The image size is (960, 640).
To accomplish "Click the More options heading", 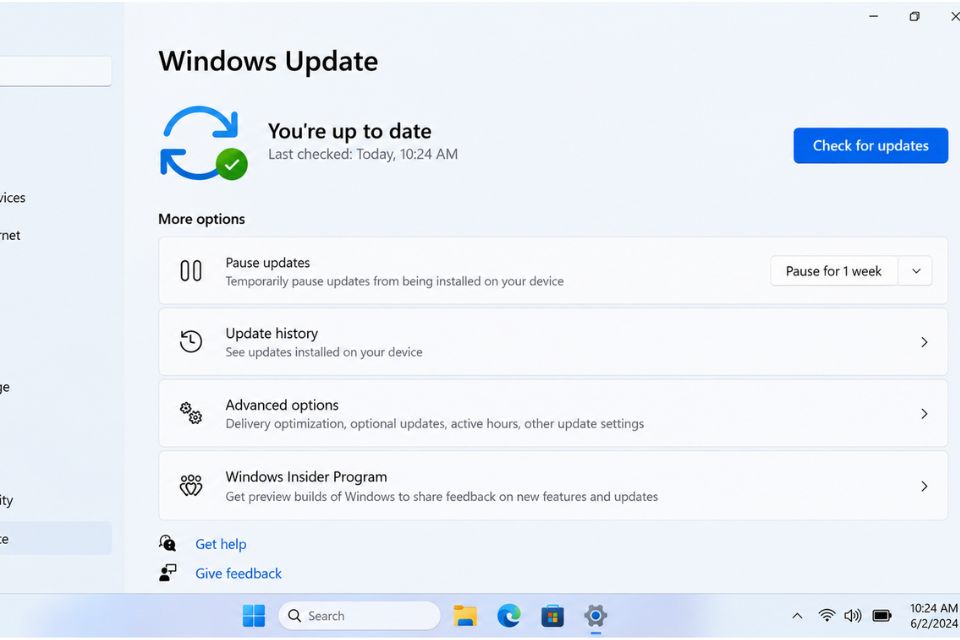I will point(201,219).
